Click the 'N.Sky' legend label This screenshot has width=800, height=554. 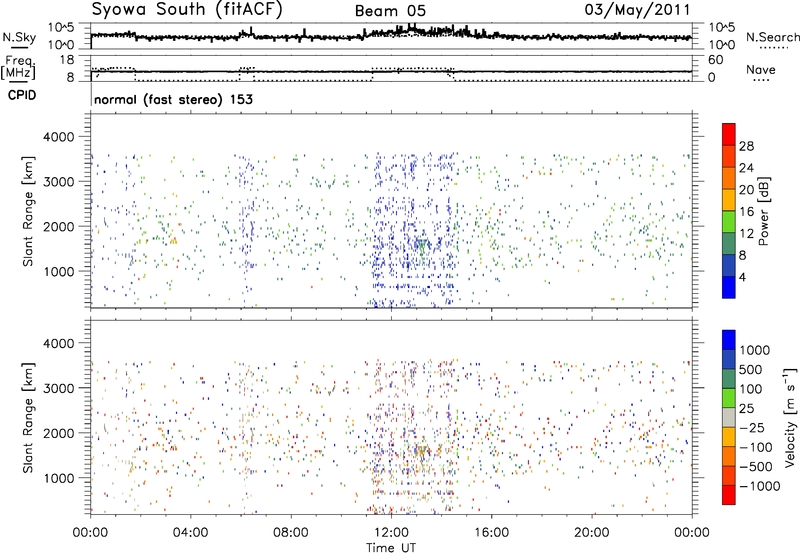pos(19,37)
